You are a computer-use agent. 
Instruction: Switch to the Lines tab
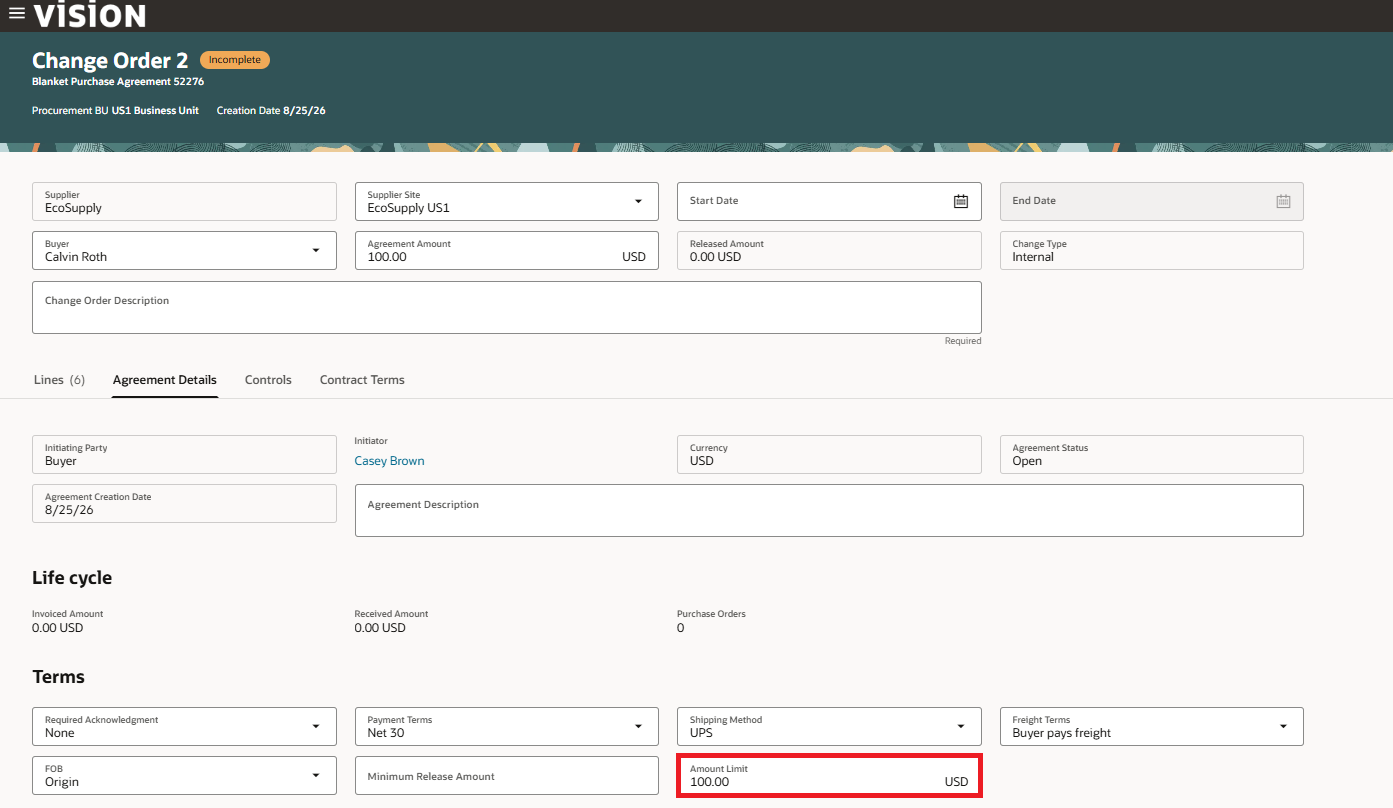click(59, 380)
